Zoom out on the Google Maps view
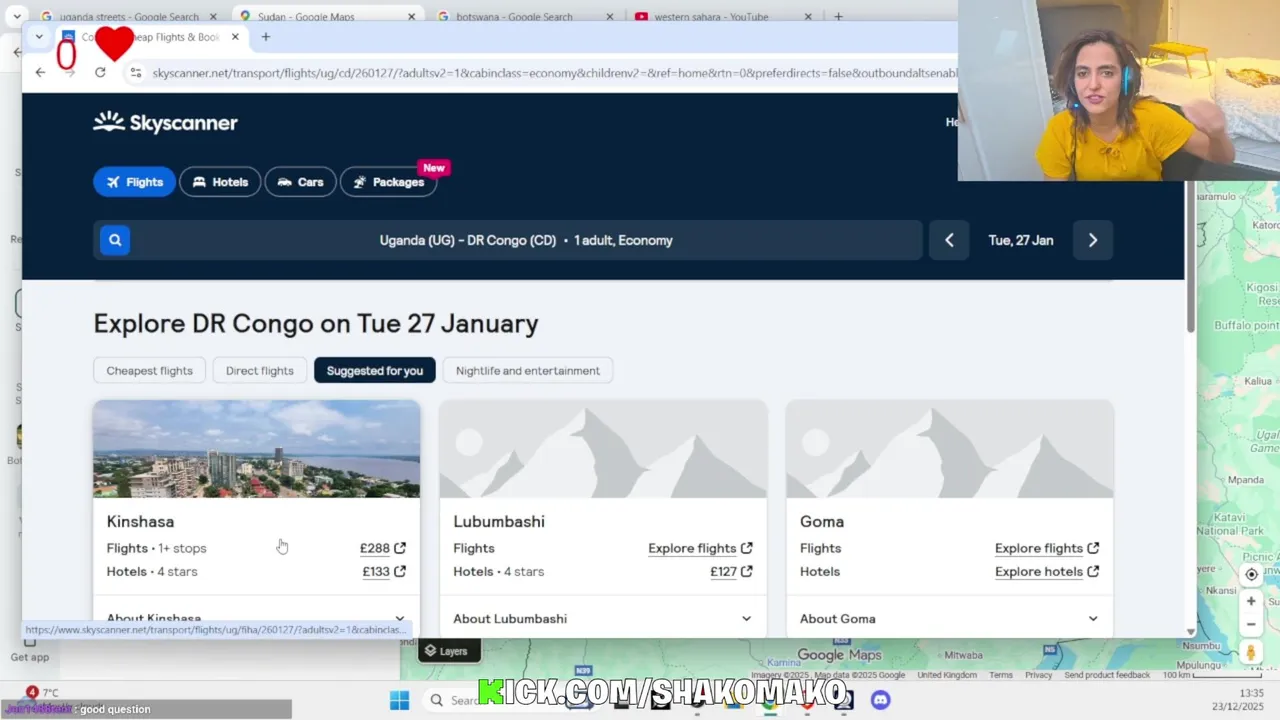 click(x=1251, y=624)
